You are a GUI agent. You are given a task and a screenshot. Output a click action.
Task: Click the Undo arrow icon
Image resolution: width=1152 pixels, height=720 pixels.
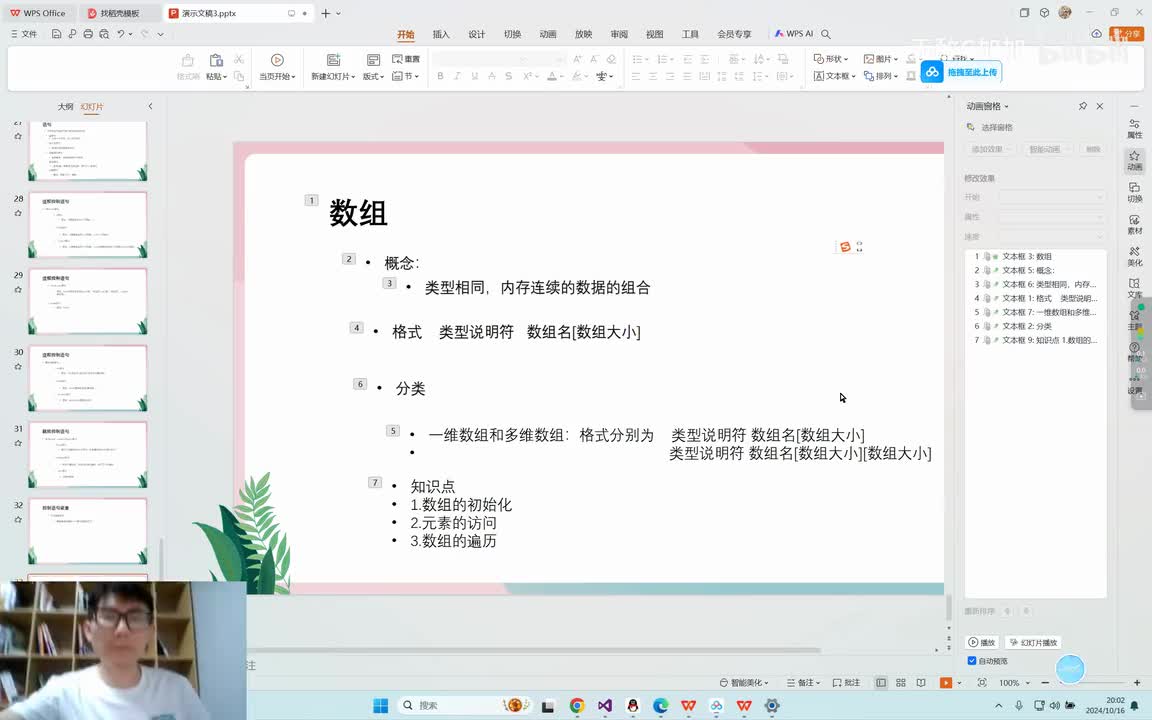click(x=120, y=34)
